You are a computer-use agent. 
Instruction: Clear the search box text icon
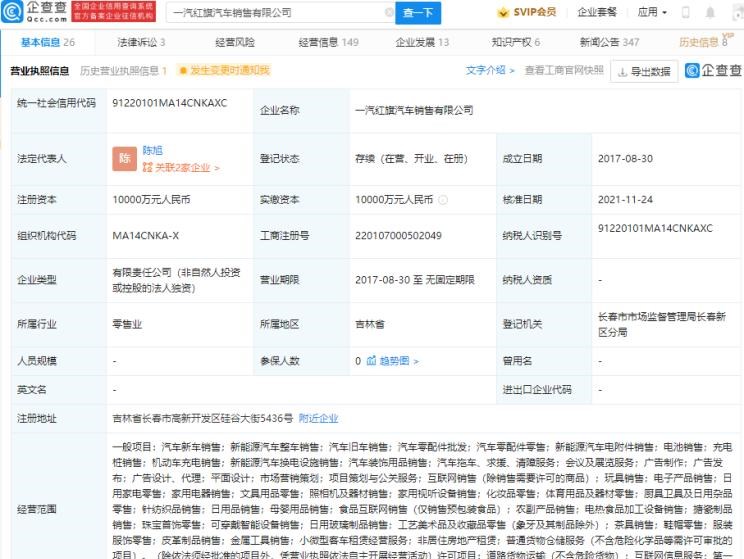389,12
